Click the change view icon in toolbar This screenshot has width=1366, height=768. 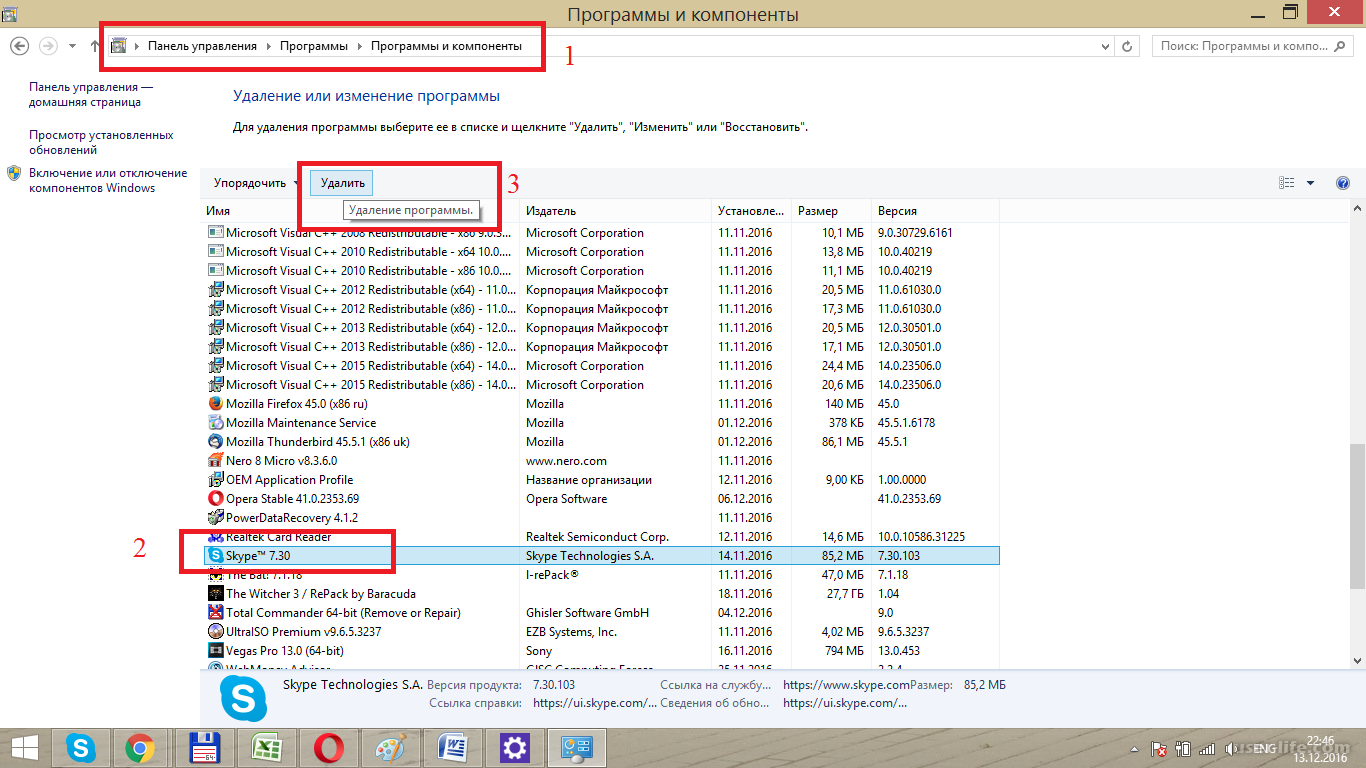pos(1286,183)
